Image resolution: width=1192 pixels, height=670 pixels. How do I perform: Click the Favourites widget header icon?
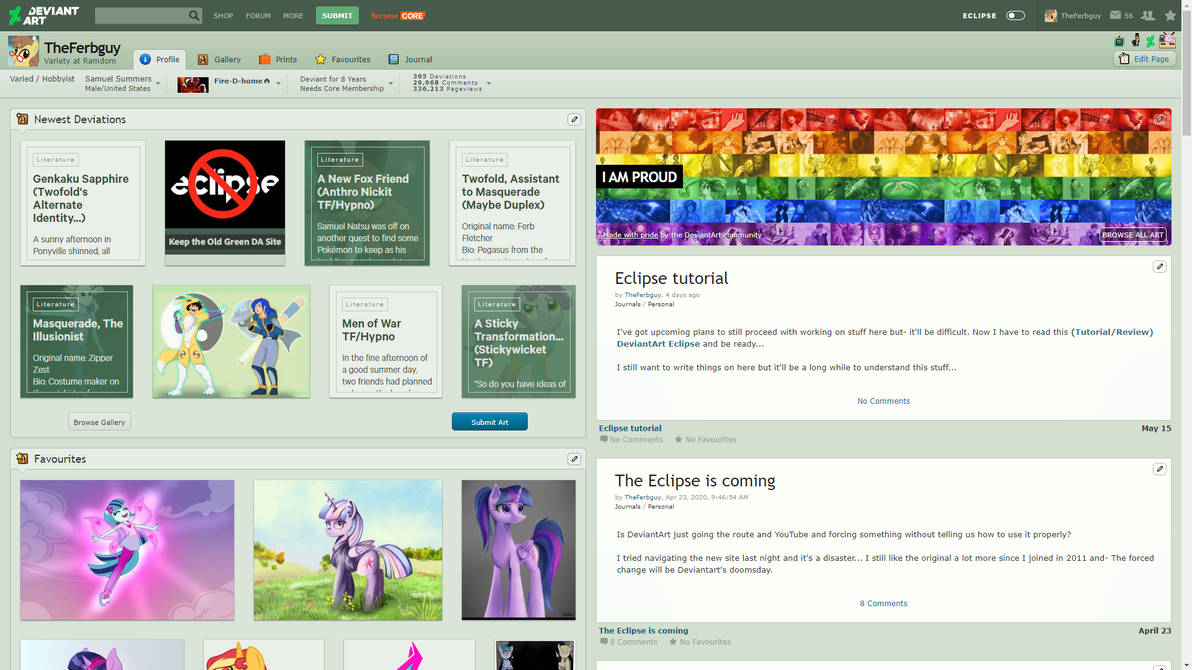(x=22, y=459)
